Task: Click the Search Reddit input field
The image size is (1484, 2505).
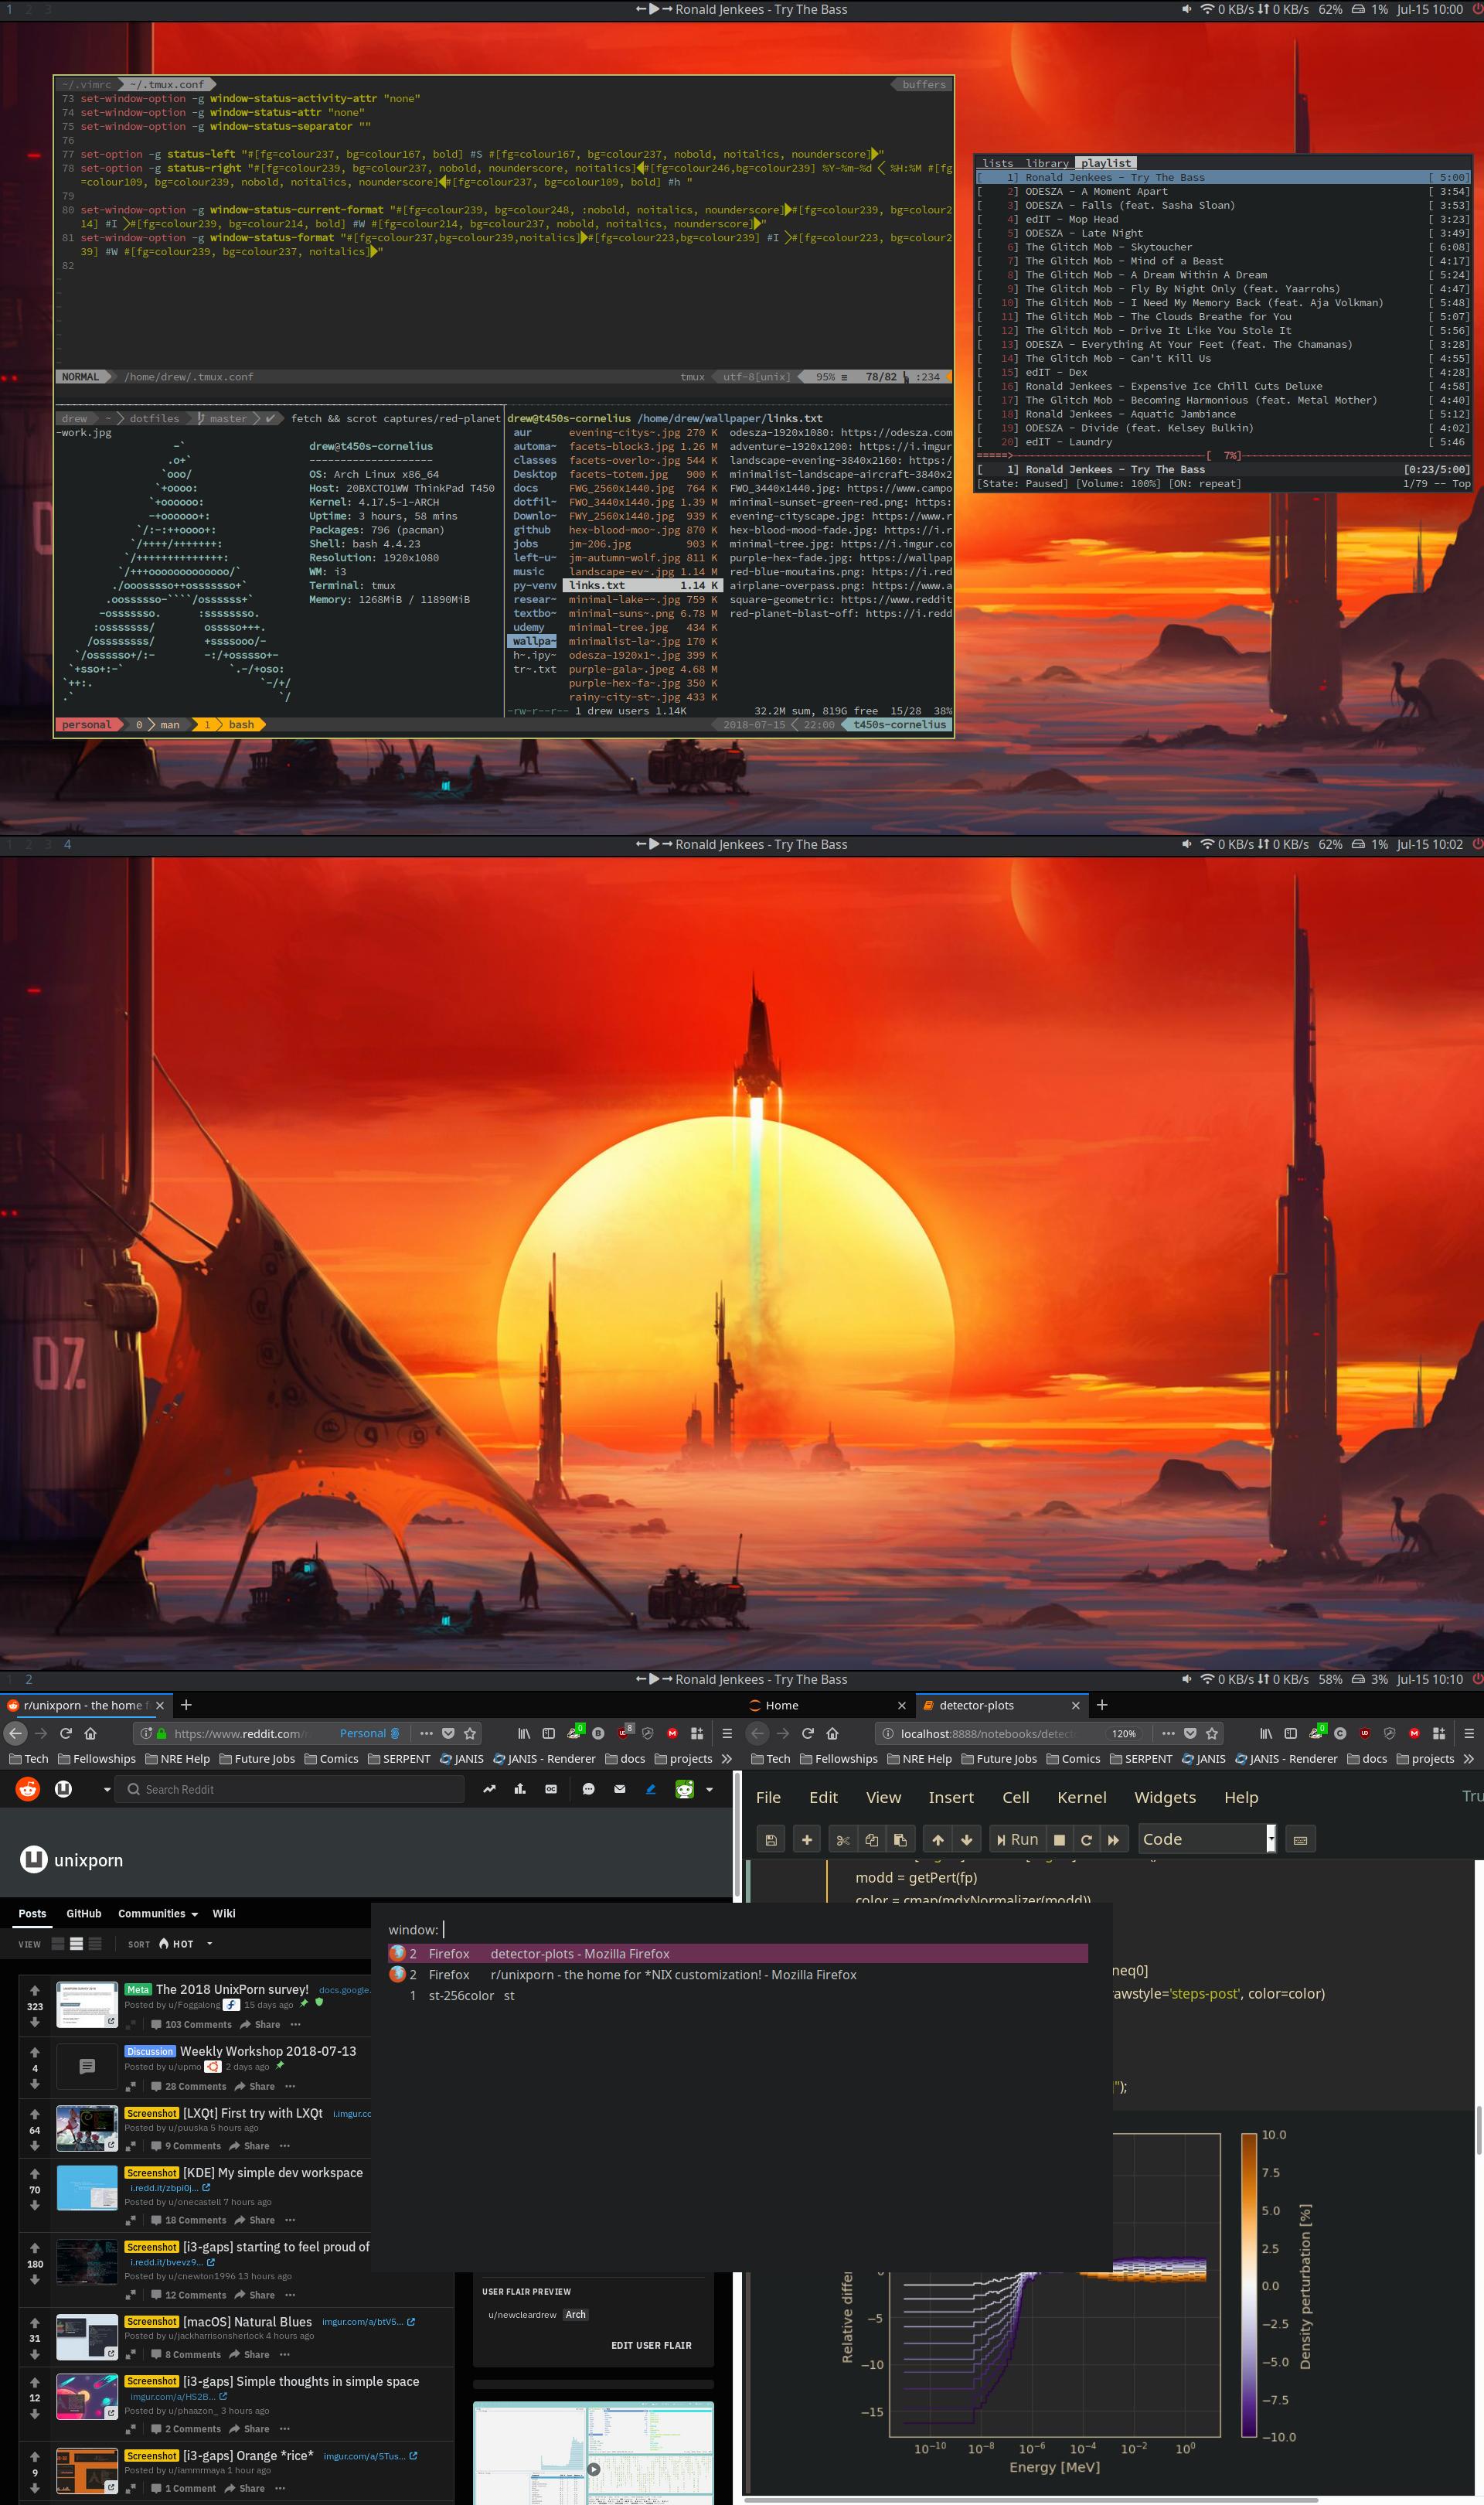Action: click(x=290, y=1789)
